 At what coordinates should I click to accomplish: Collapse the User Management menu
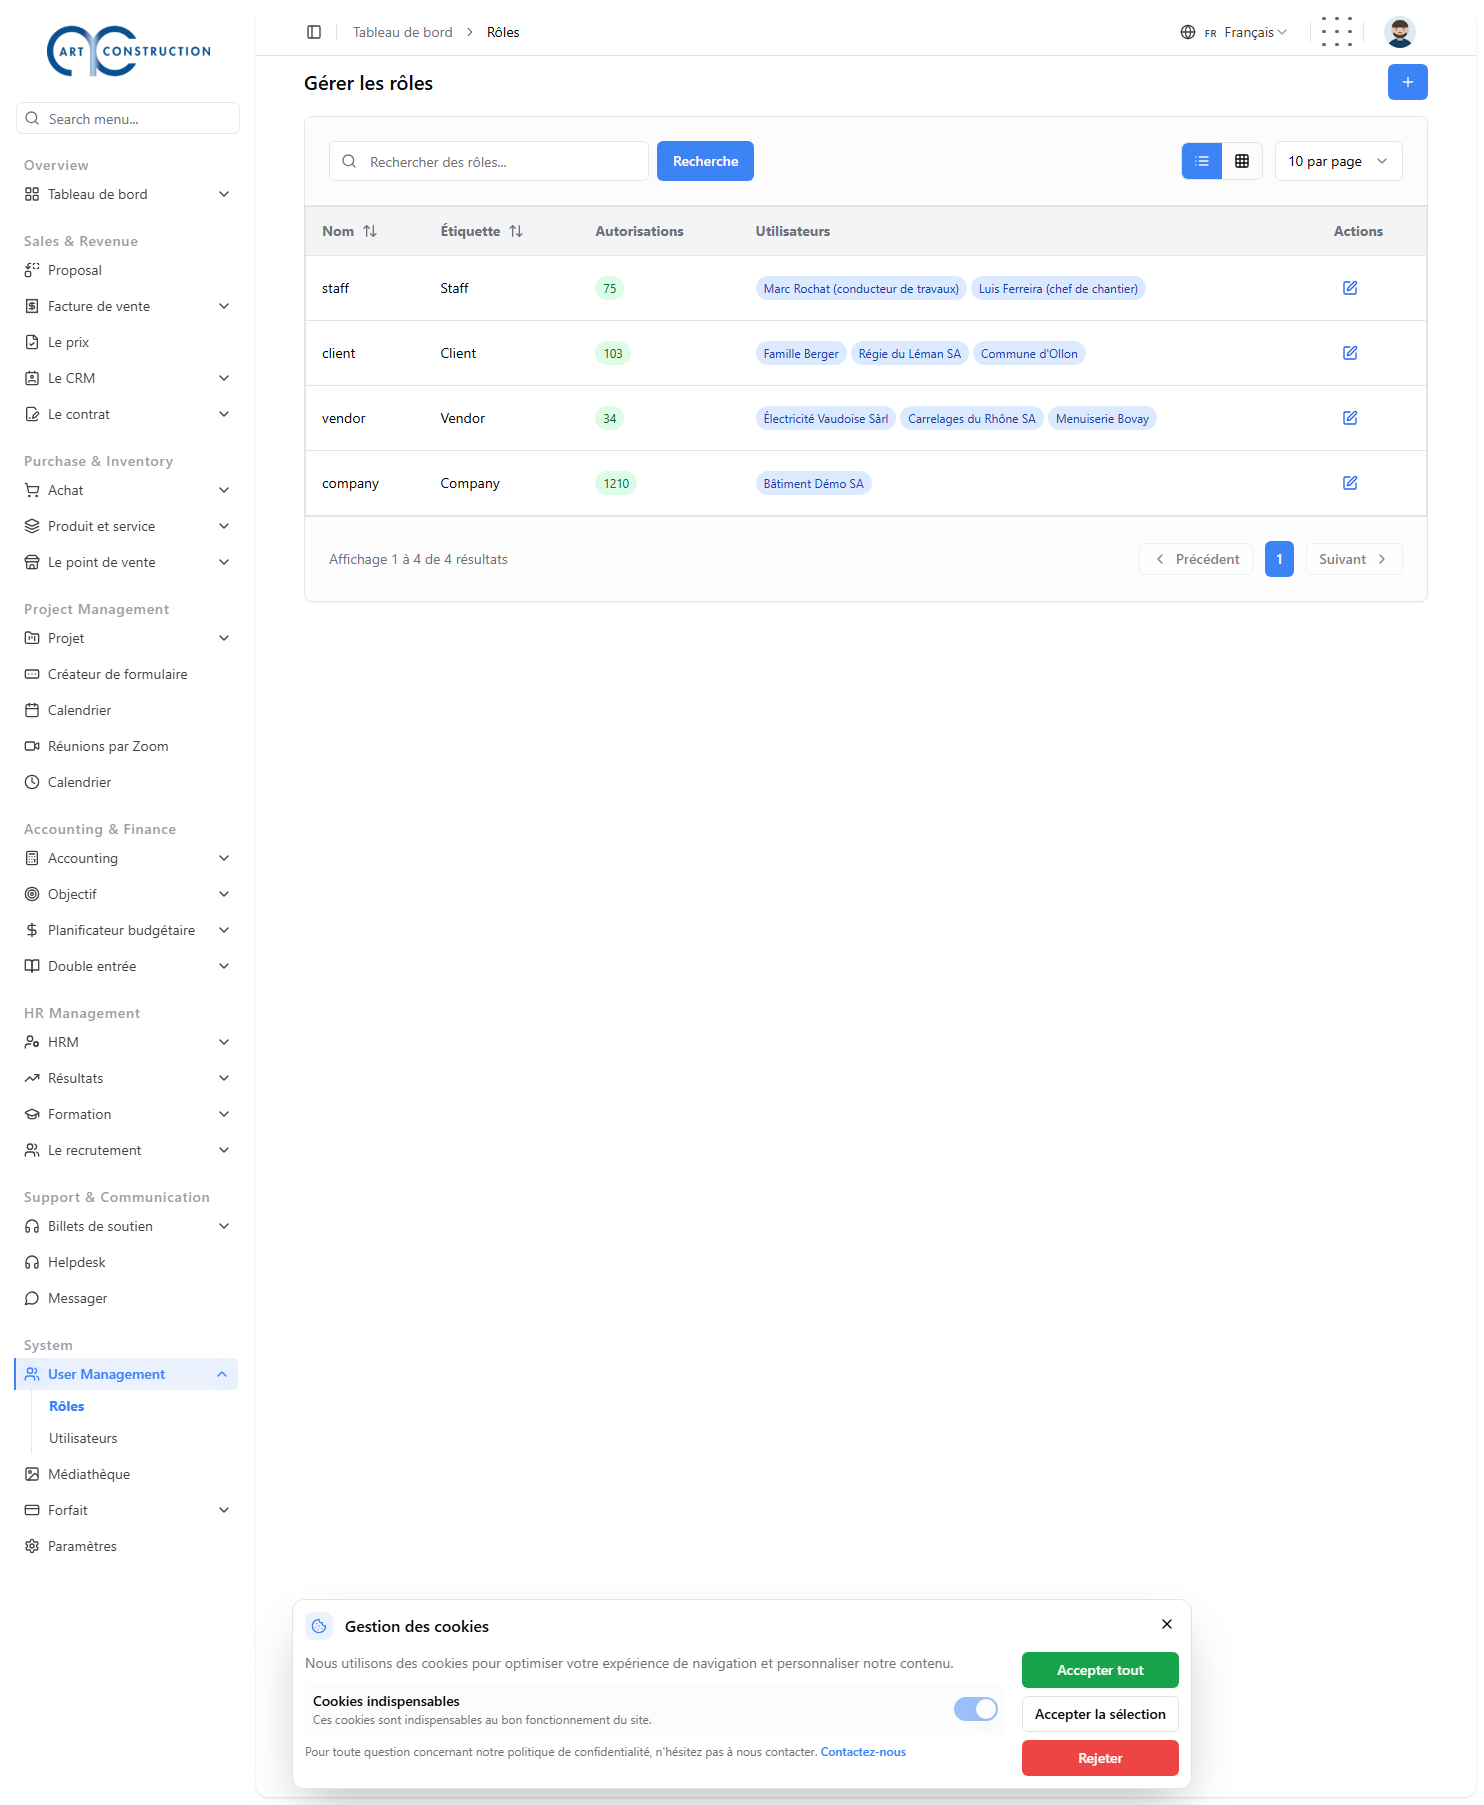tap(127, 1374)
